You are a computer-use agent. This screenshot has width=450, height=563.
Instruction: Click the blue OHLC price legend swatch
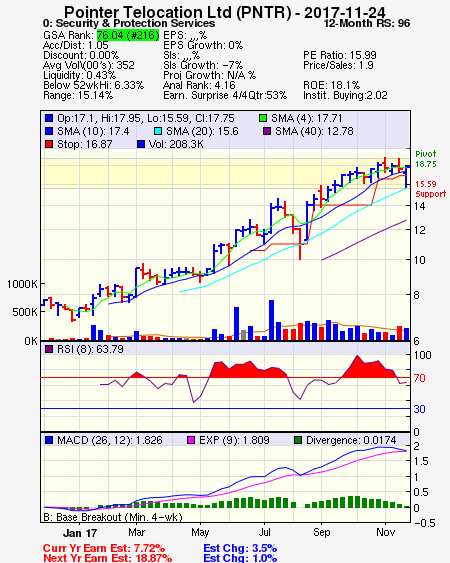(x=49, y=118)
